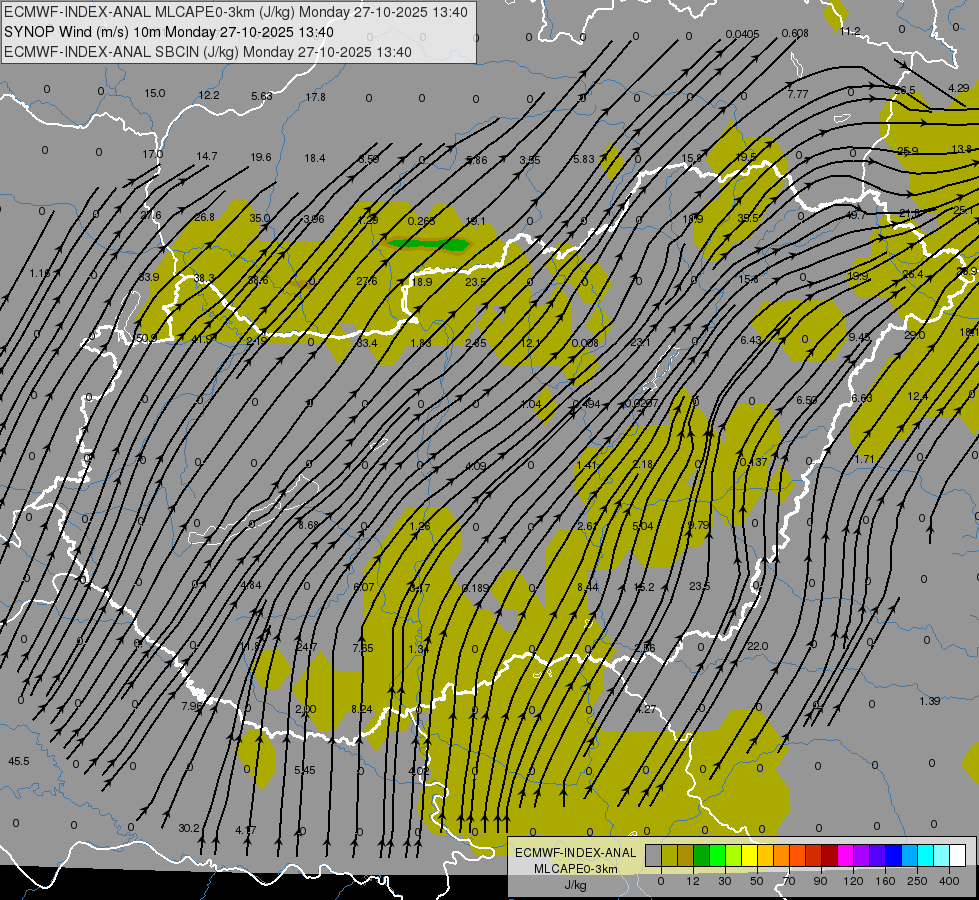The image size is (979, 900).
Task: Click the map value '12.4'
Action: (918, 396)
